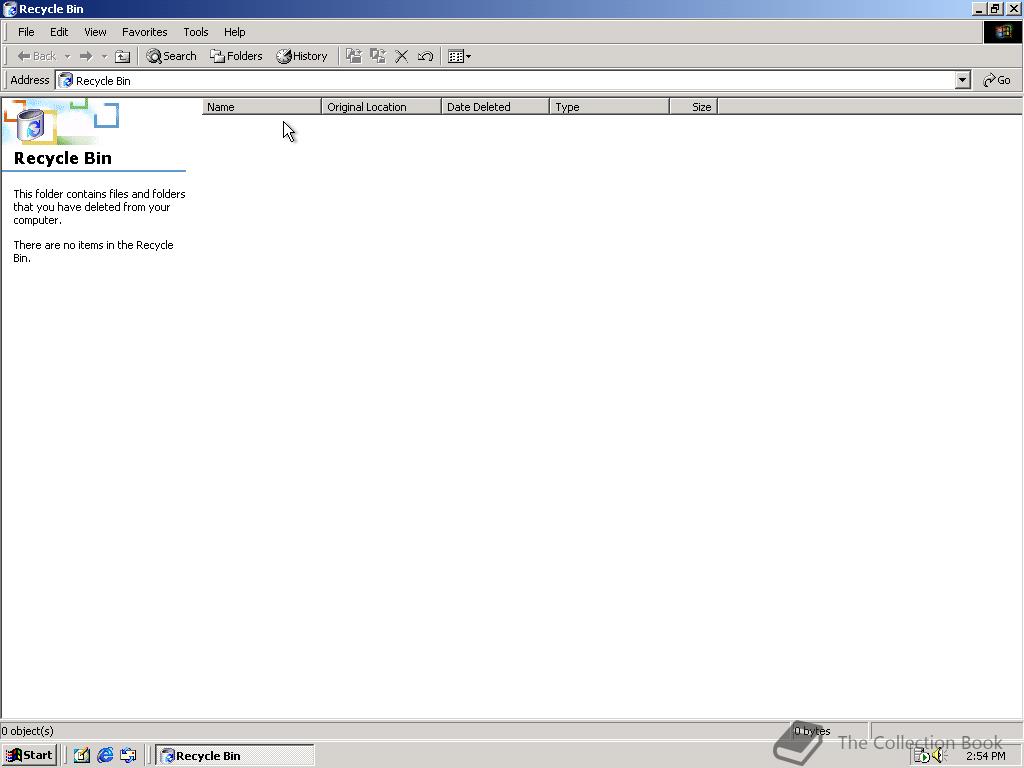The image size is (1024, 768).
Task: Click the large Recycle Bin panel icon
Action: point(31,125)
